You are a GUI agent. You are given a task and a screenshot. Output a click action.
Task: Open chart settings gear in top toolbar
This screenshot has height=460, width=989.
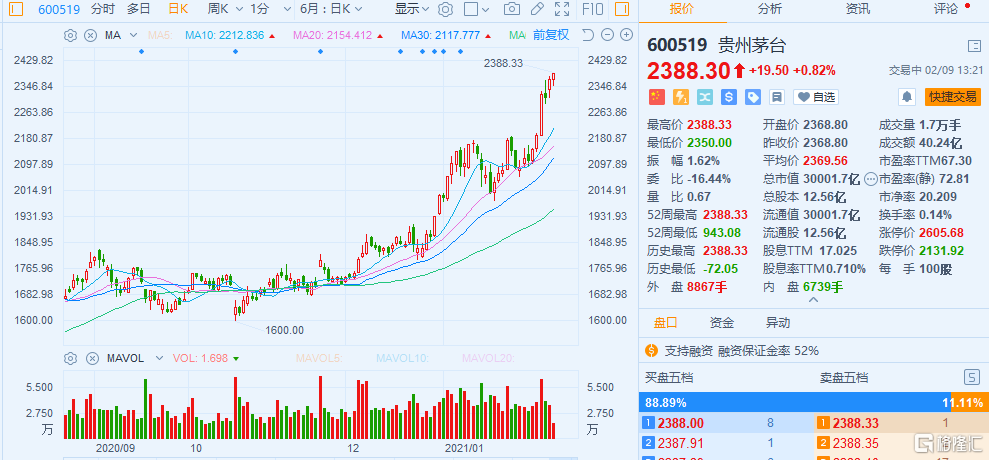tap(445, 9)
